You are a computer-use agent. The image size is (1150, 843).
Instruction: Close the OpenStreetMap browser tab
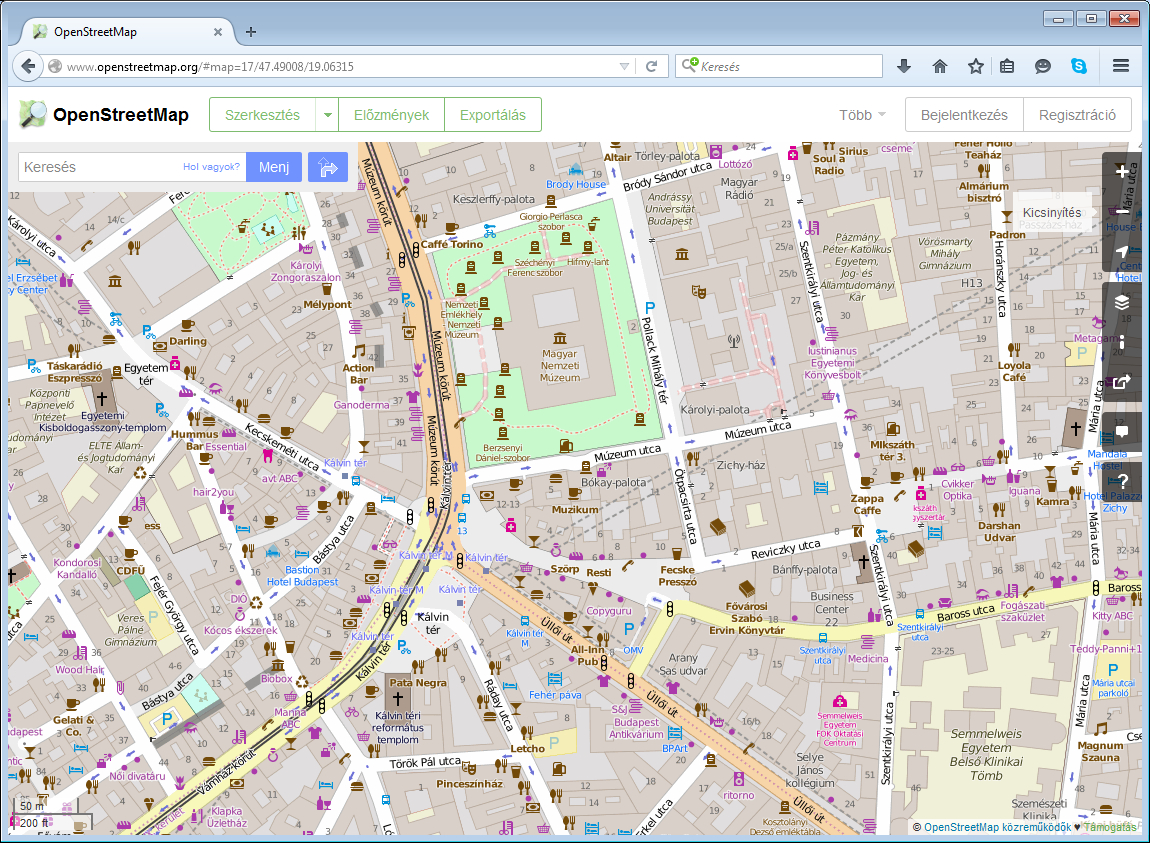coord(218,32)
